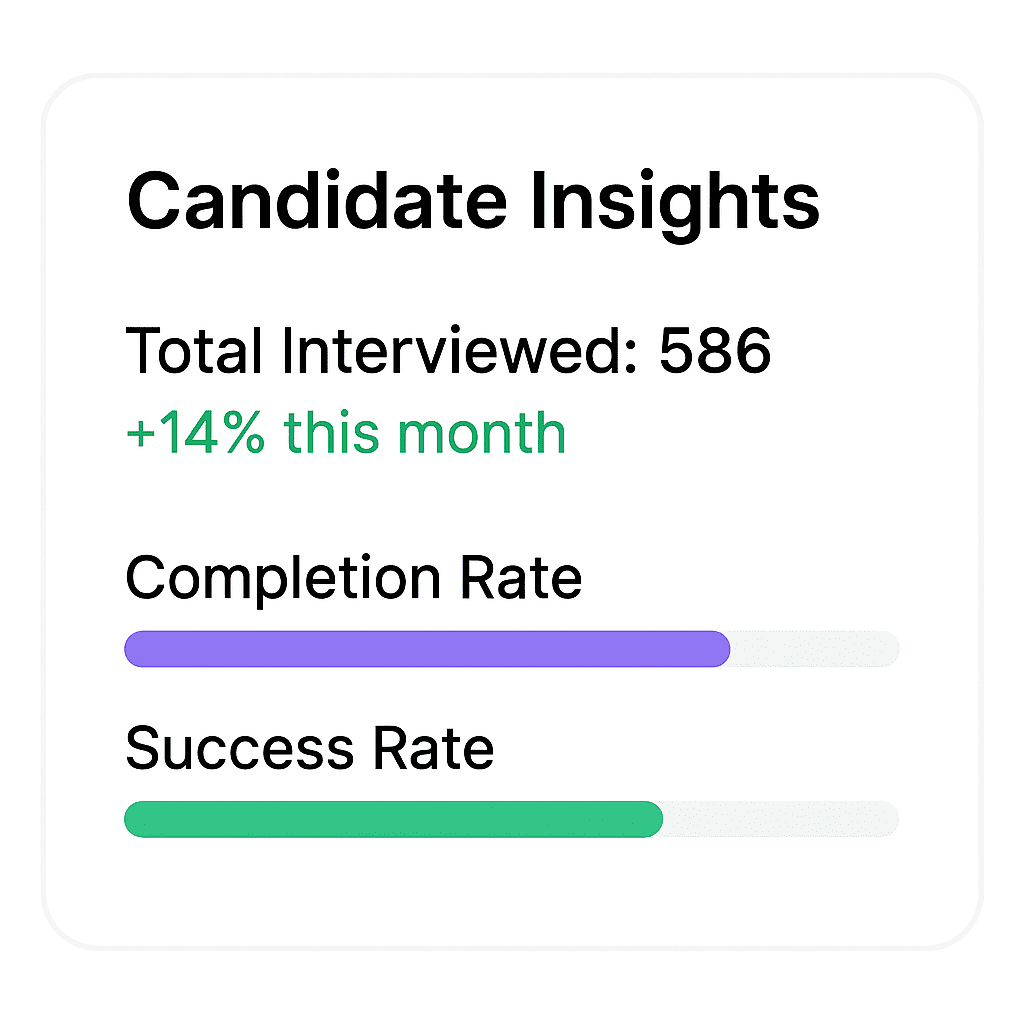Click the Success Rate label
Viewport: 1024px width, 1024px height.
(309, 748)
